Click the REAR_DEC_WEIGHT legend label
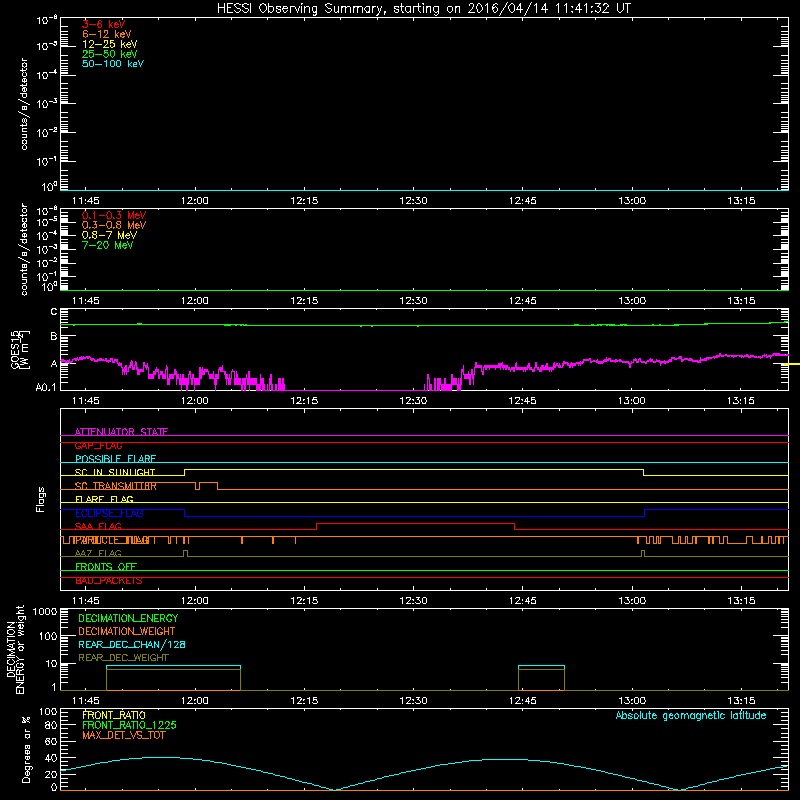 pyautogui.click(x=123, y=658)
